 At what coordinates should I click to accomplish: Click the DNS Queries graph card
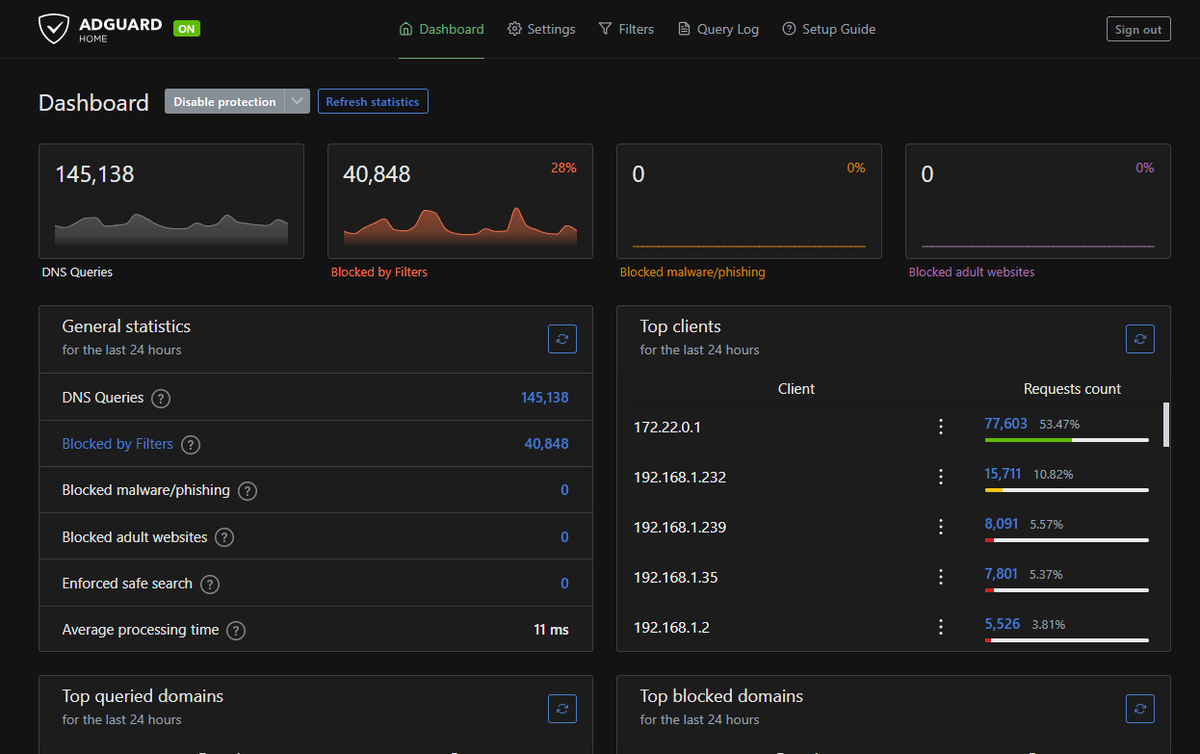tap(171, 201)
